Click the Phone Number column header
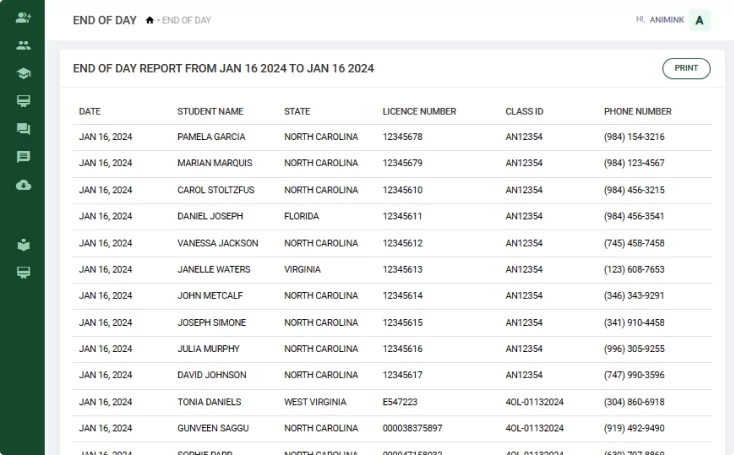The height and width of the screenshot is (455, 734). 637,111
